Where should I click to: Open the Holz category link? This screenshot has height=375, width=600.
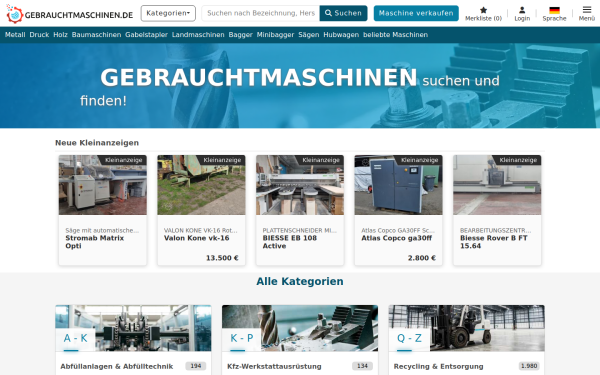click(x=60, y=35)
